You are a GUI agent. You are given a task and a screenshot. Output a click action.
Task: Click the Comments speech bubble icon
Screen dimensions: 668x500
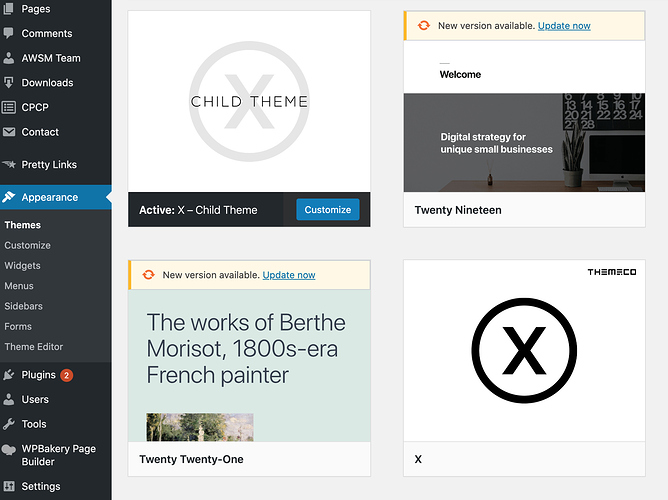click(8, 33)
